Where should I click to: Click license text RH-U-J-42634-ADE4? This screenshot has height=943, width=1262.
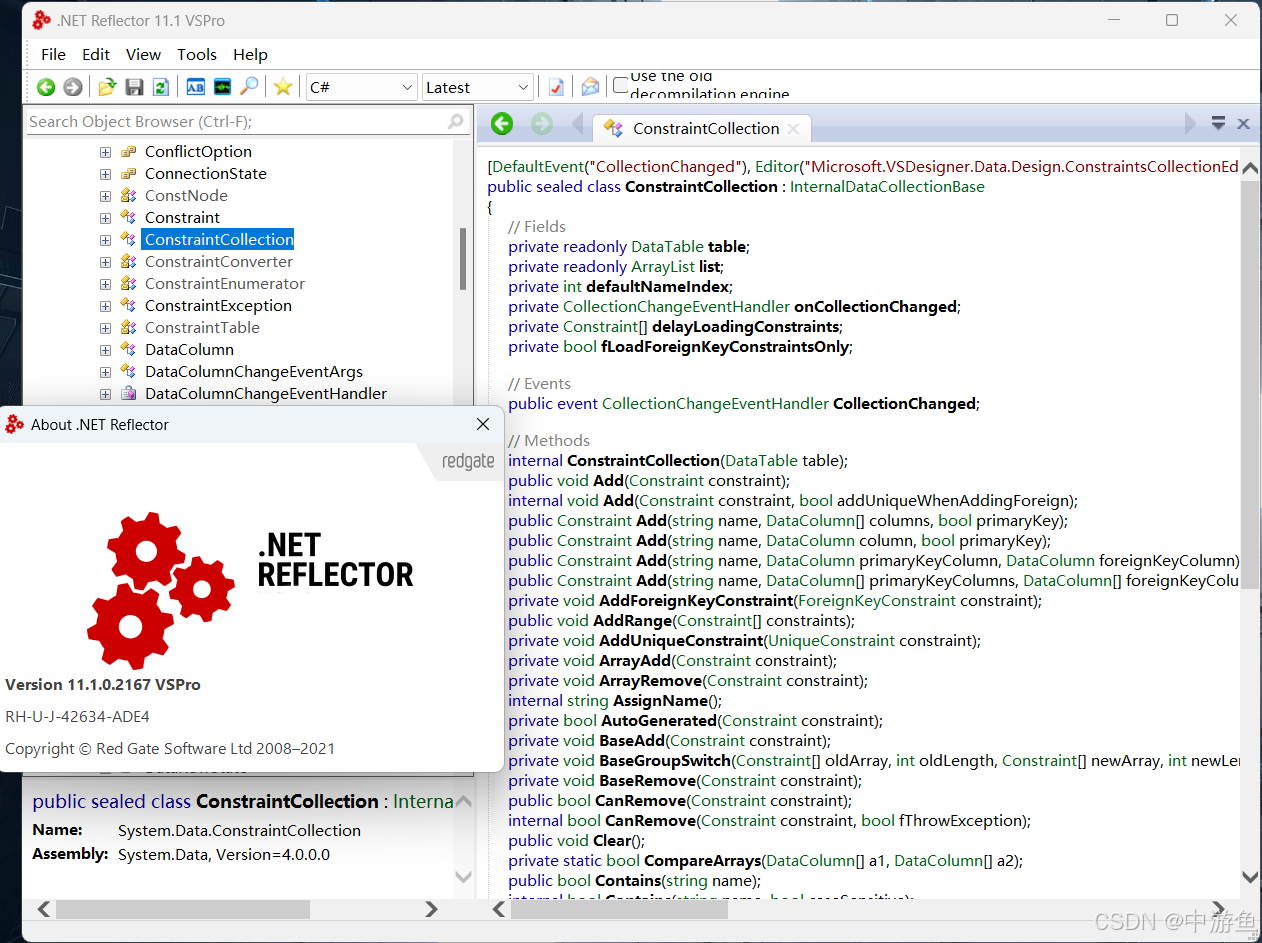(77, 717)
